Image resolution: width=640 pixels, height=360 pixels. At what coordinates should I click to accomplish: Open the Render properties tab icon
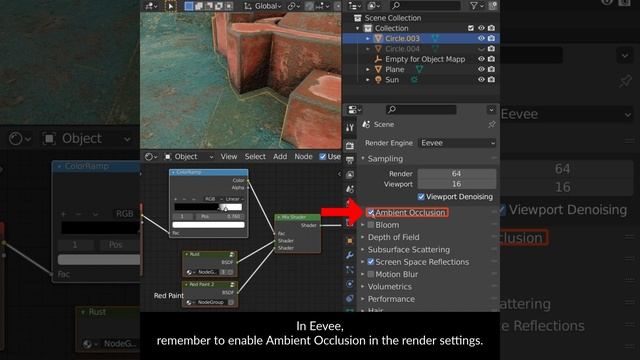(x=350, y=145)
